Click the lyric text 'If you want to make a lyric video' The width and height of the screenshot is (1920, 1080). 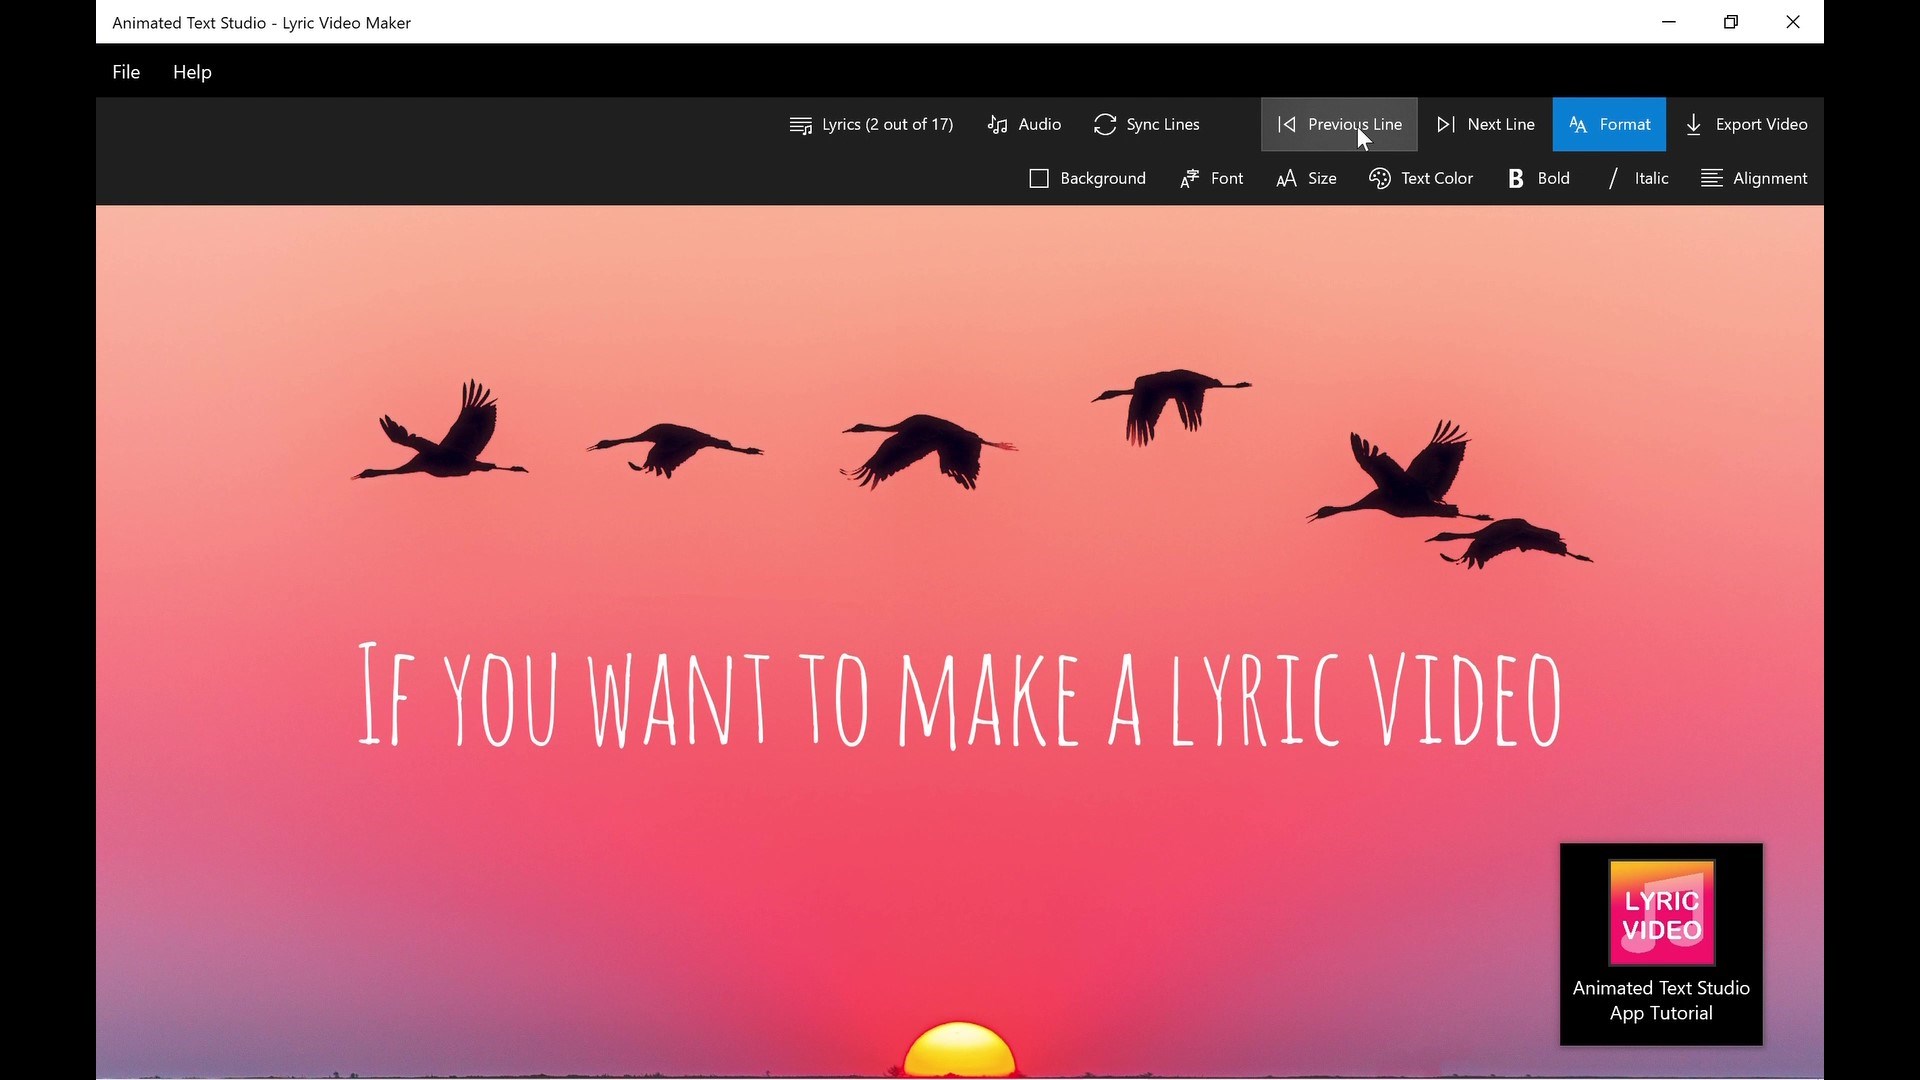point(959,695)
